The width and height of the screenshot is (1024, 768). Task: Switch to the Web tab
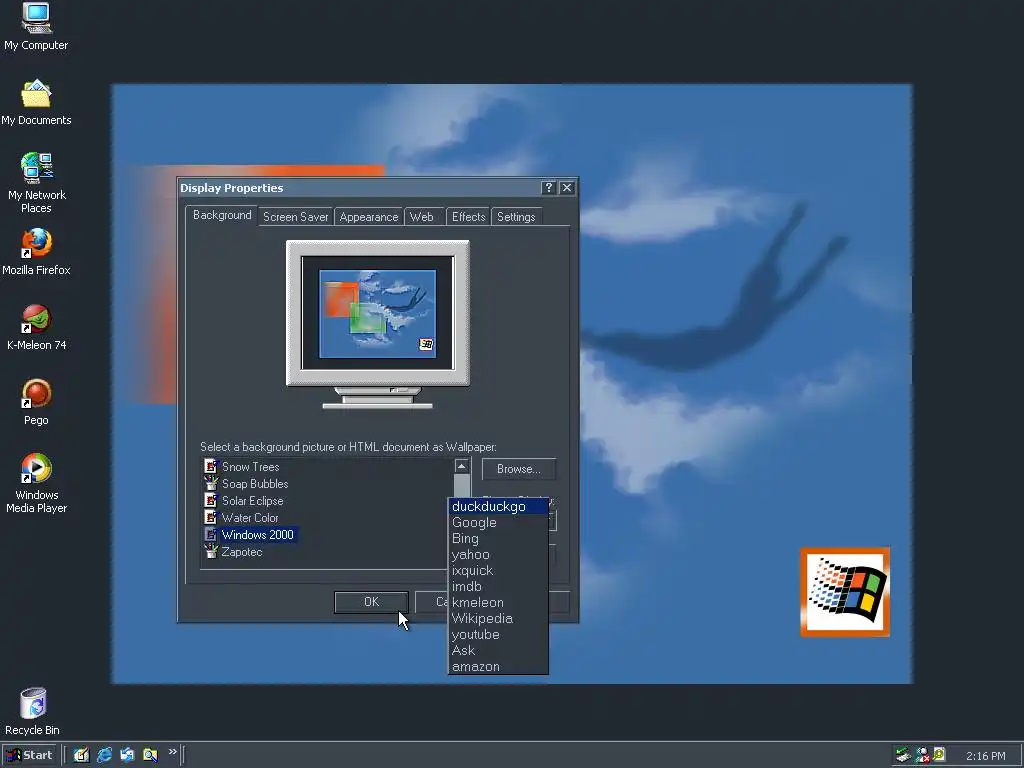(422, 217)
